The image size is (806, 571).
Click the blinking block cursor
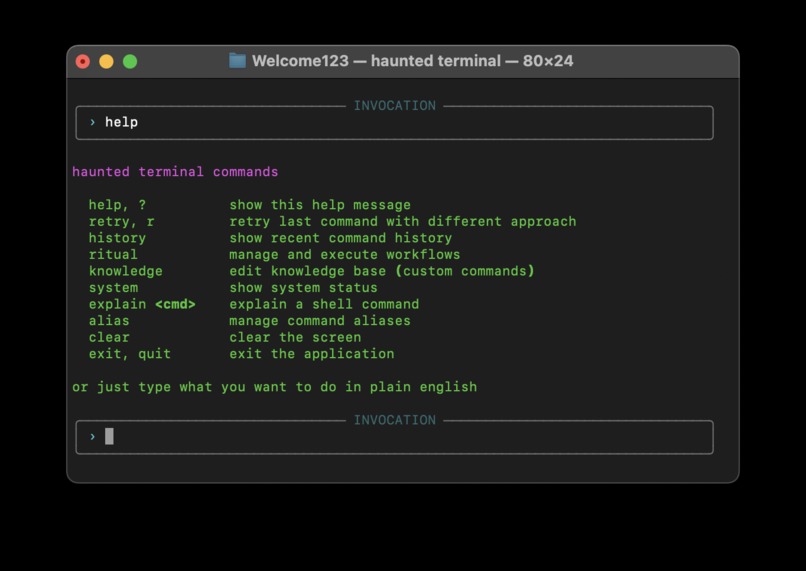tap(109, 436)
